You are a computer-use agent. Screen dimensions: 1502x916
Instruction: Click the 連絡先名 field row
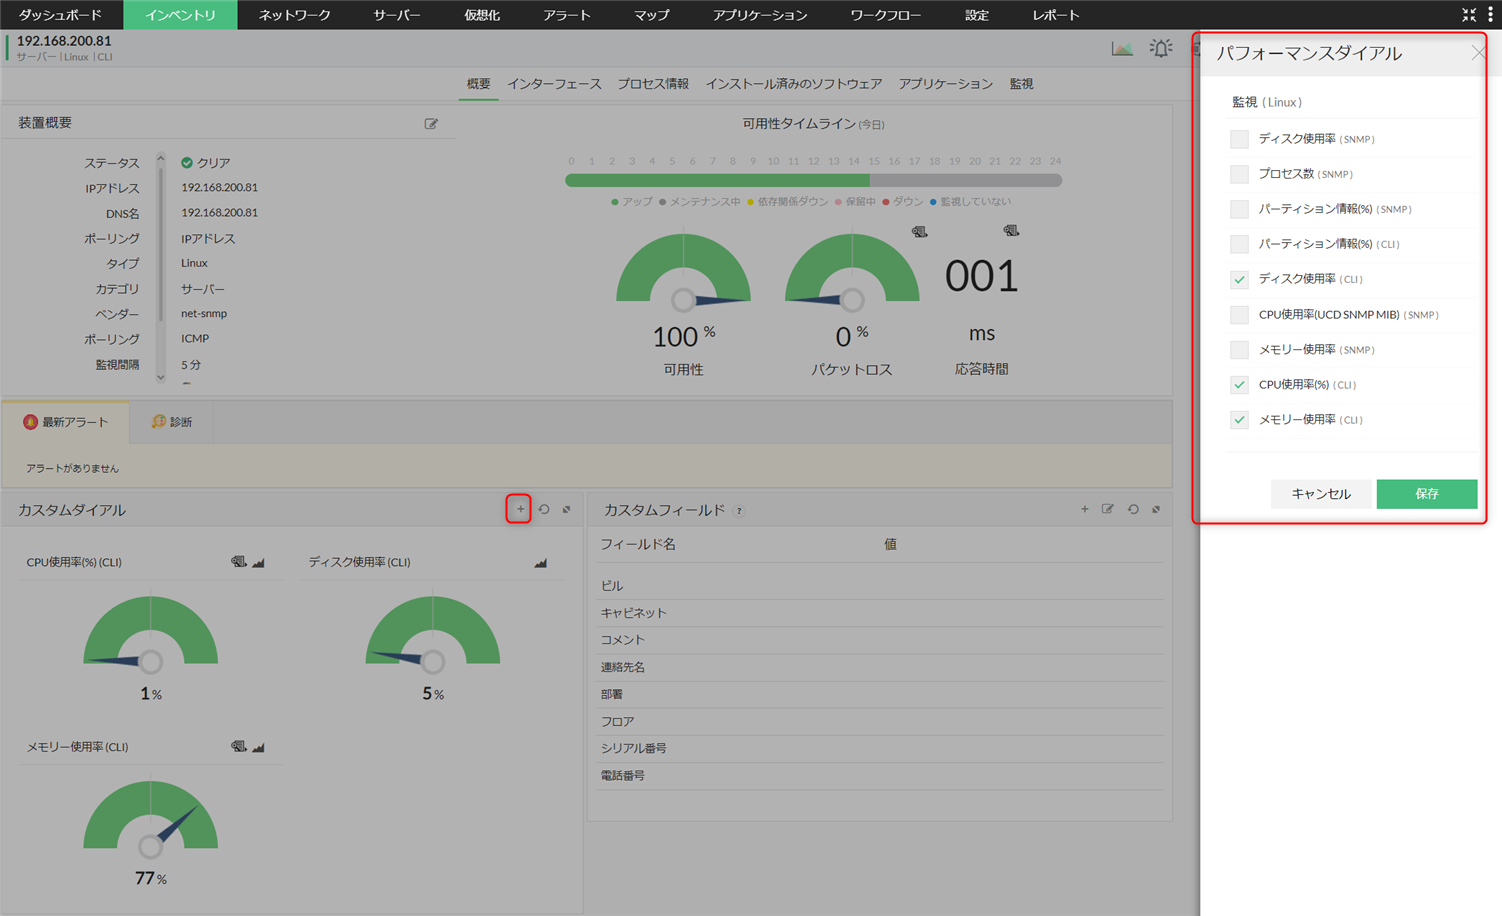(880, 667)
